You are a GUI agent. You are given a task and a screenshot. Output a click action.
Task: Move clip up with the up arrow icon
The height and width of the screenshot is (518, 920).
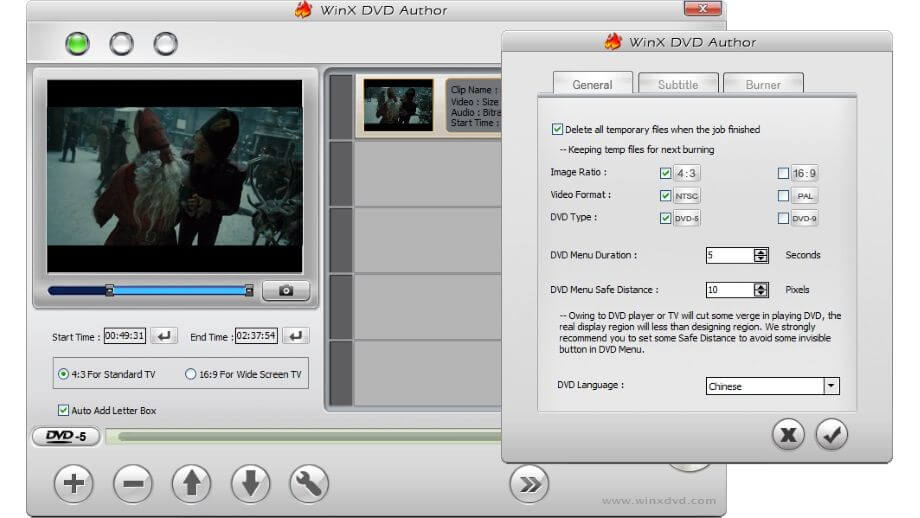tap(191, 484)
